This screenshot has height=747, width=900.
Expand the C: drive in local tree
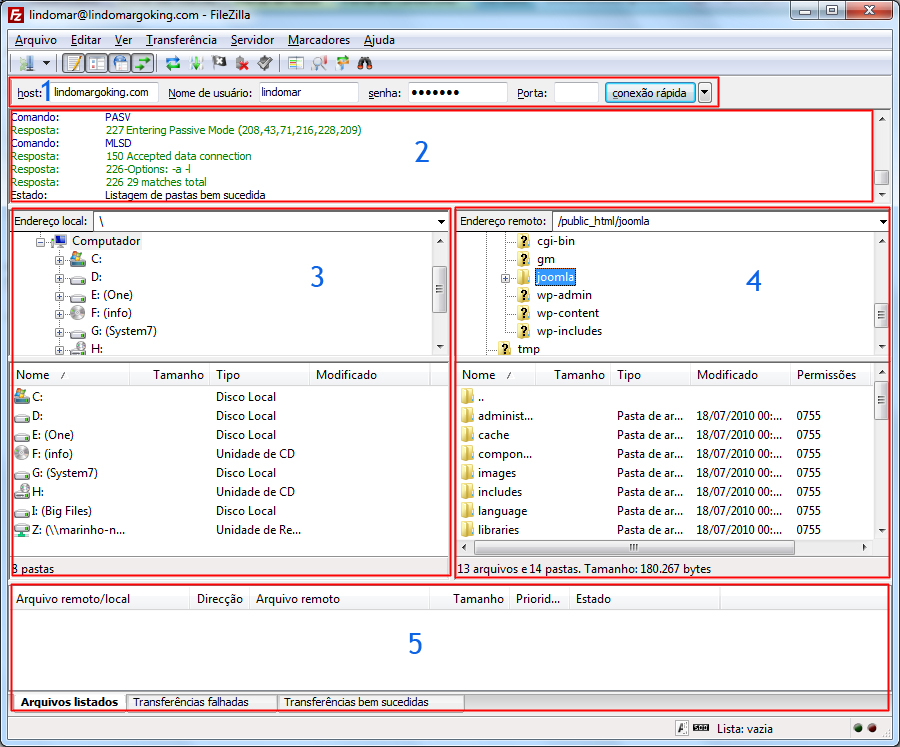[59, 260]
